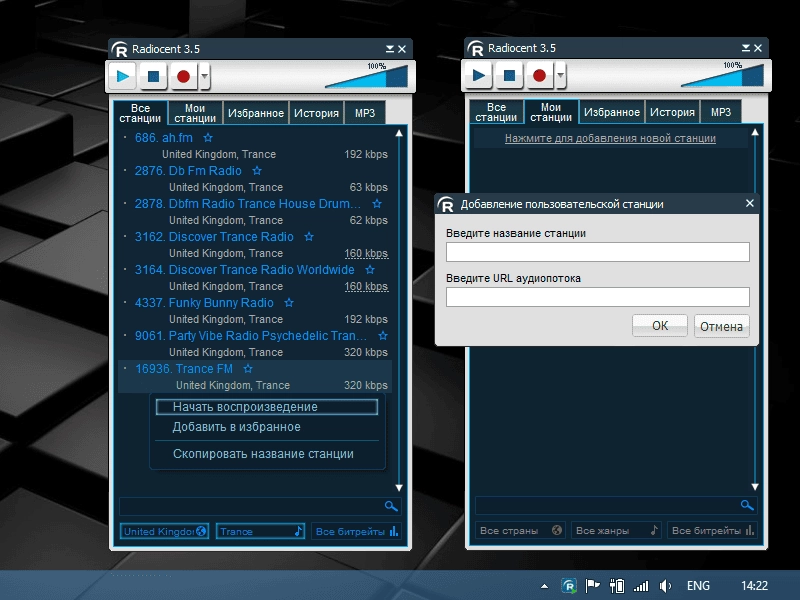Click scroll down arrow in right window list
This screenshot has height=600, width=800.
pyautogui.click(x=755, y=487)
